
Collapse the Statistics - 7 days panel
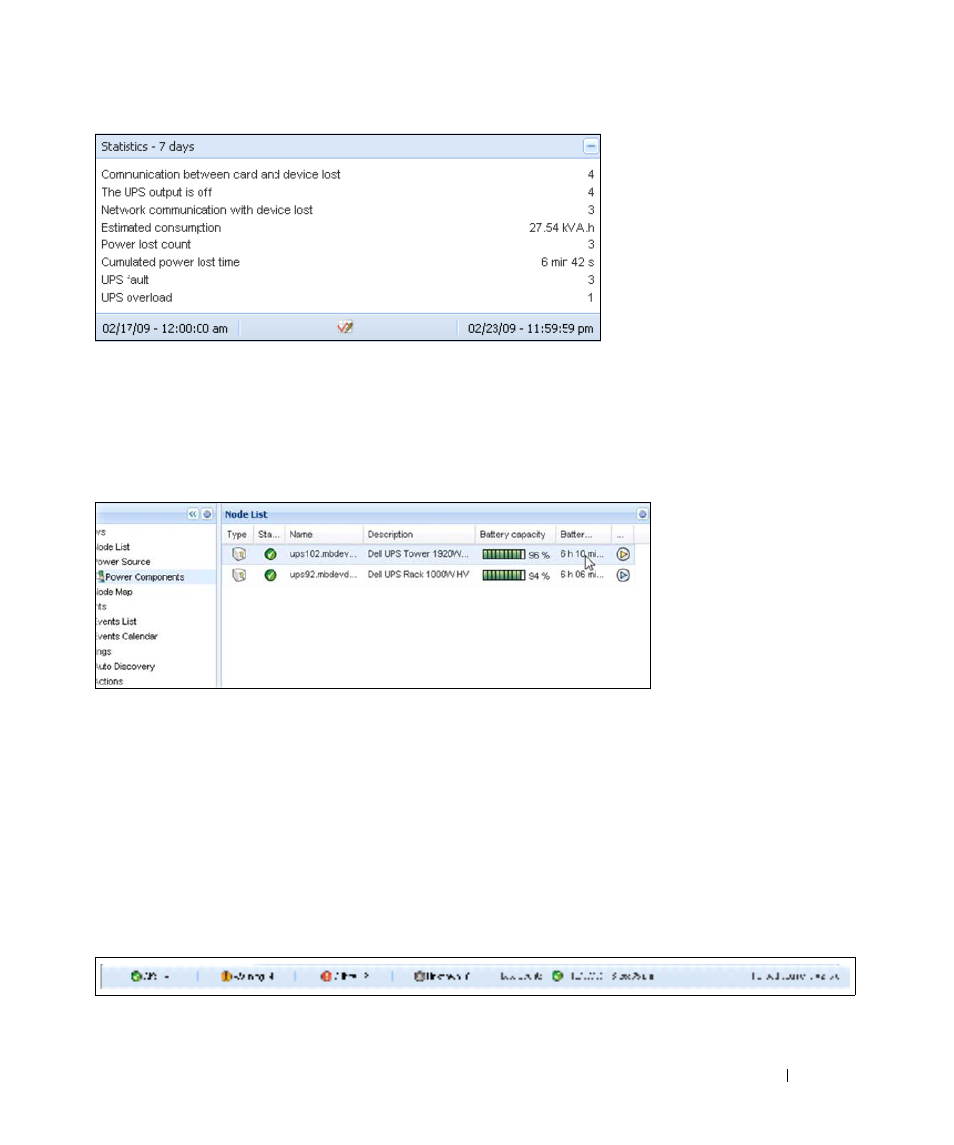tap(590, 147)
